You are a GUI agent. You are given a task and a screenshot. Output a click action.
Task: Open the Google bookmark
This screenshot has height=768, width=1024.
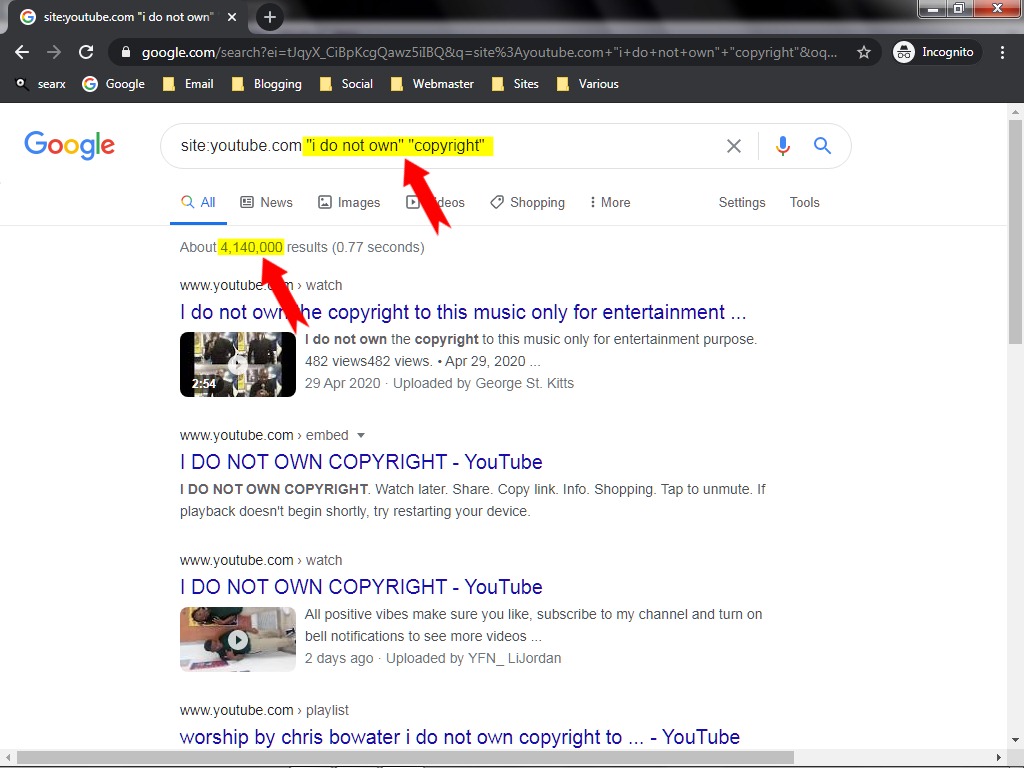(114, 84)
